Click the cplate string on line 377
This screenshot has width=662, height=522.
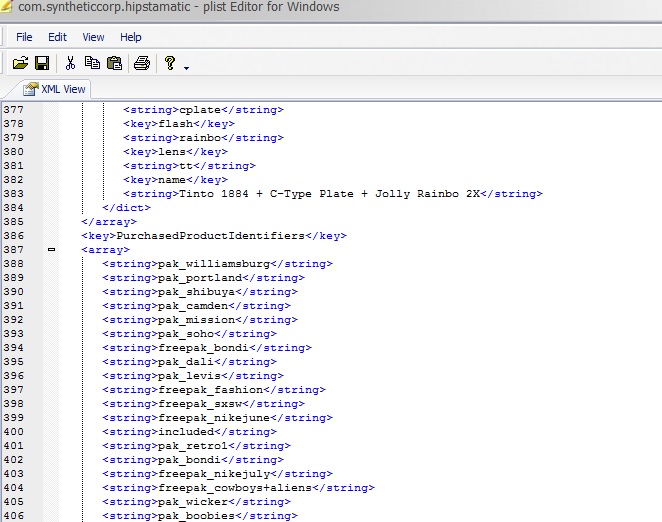coord(203,110)
